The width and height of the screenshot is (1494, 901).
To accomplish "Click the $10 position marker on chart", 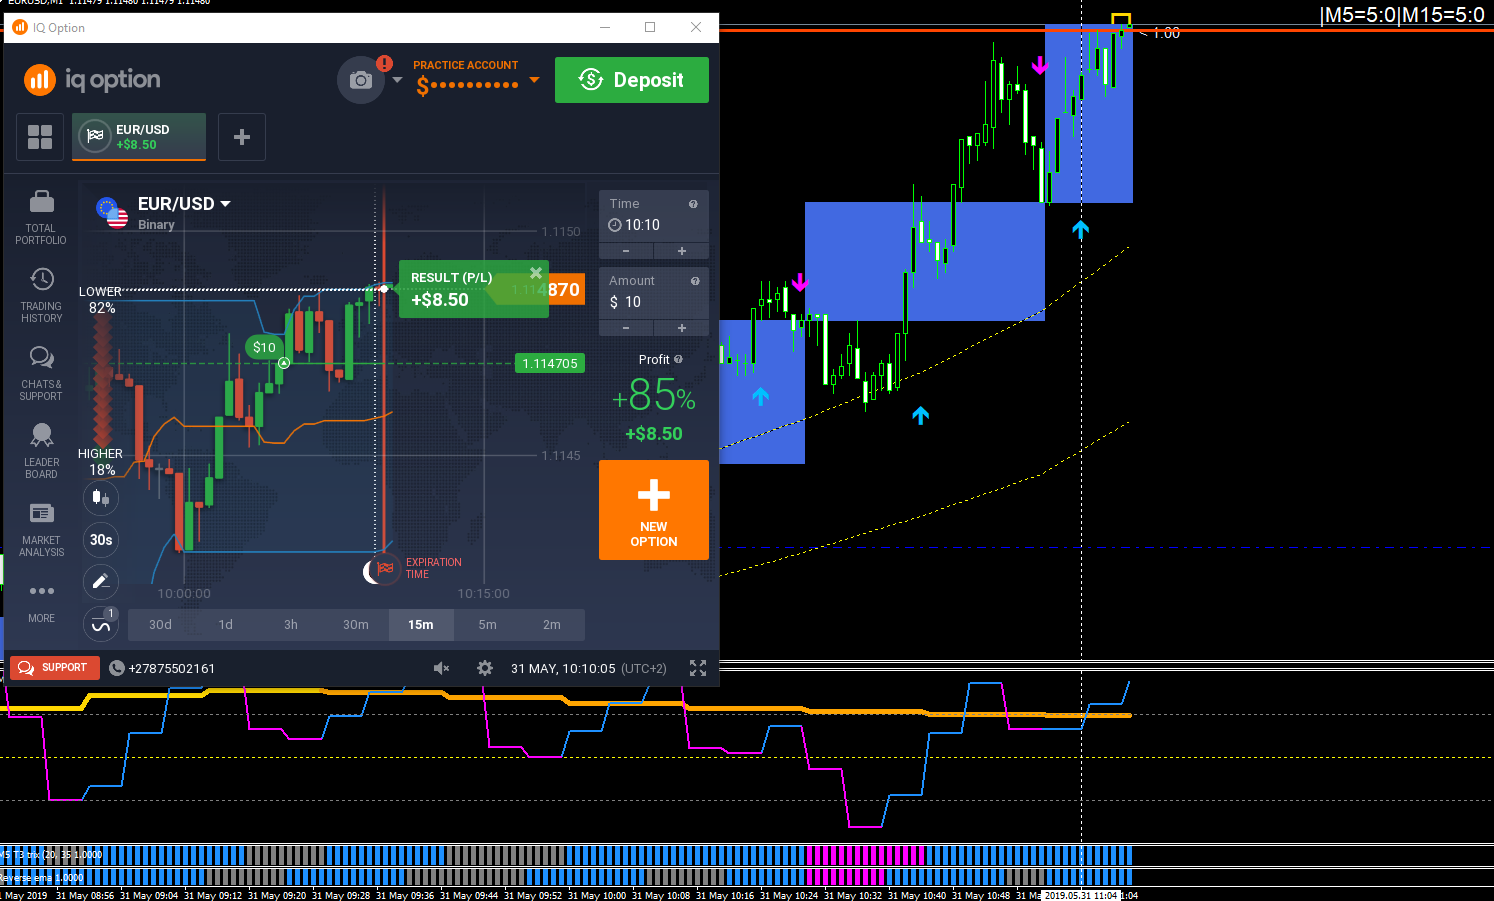I will pos(264,347).
